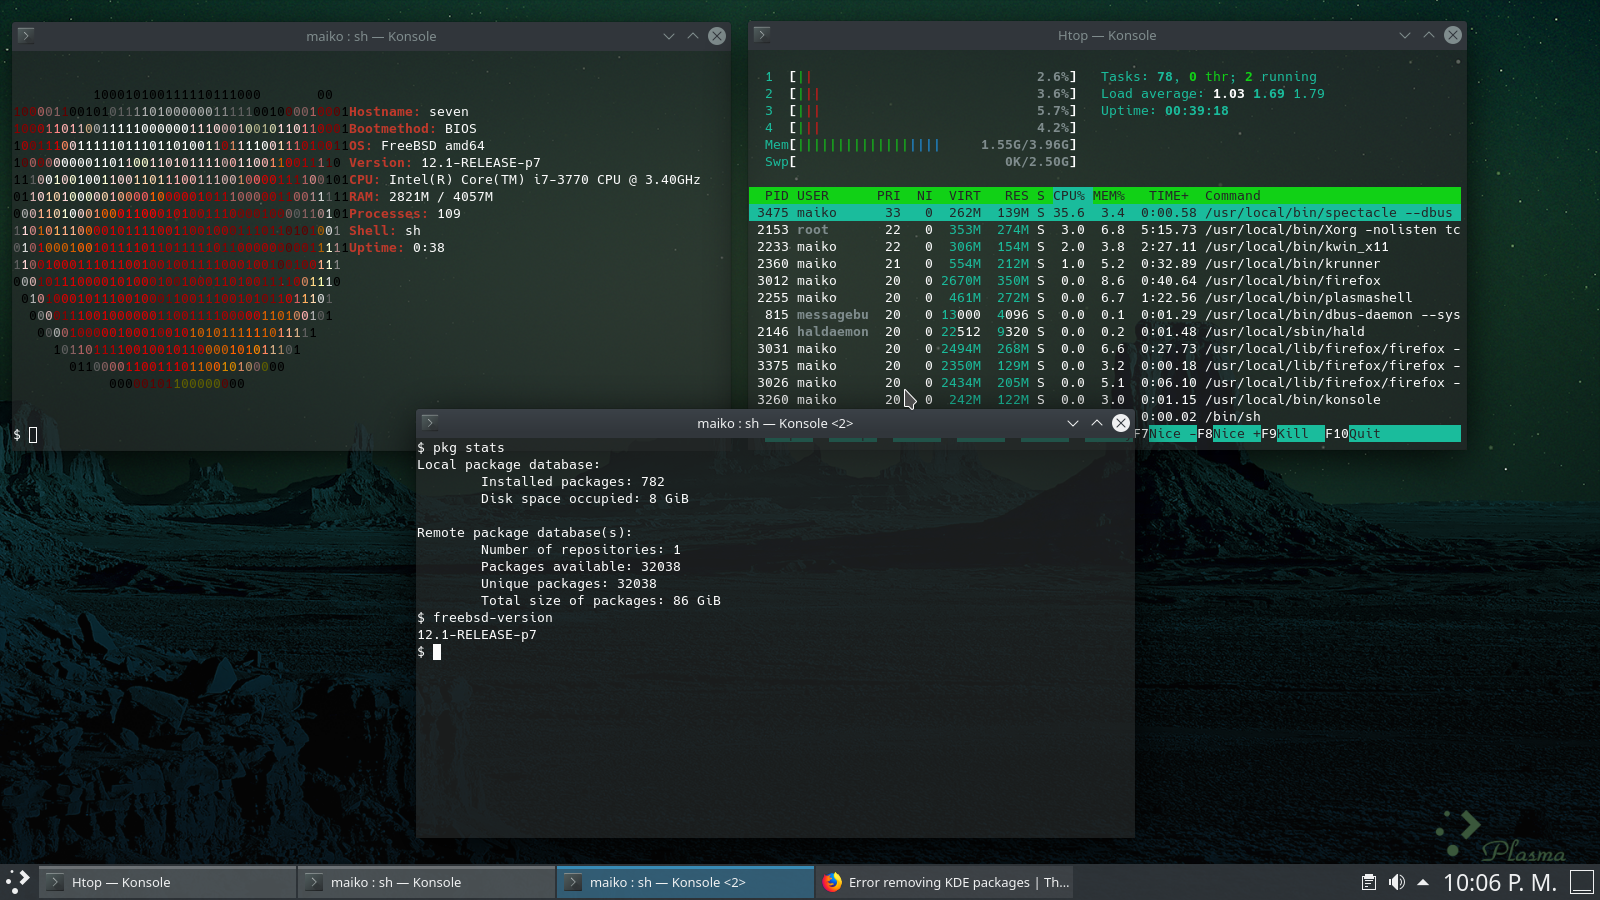This screenshot has height=900, width=1600.
Task: Minimize the Konsole <2> window
Action: tap(1073, 423)
